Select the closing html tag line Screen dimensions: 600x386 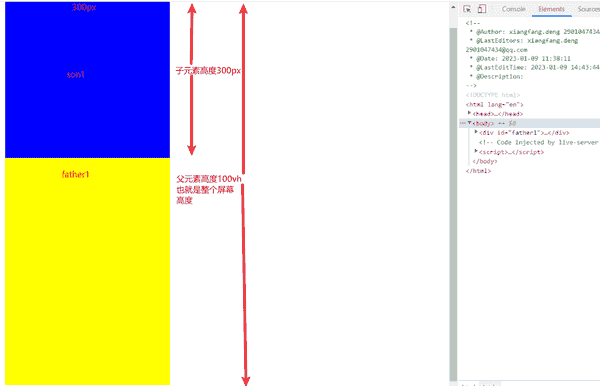(x=478, y=171)
